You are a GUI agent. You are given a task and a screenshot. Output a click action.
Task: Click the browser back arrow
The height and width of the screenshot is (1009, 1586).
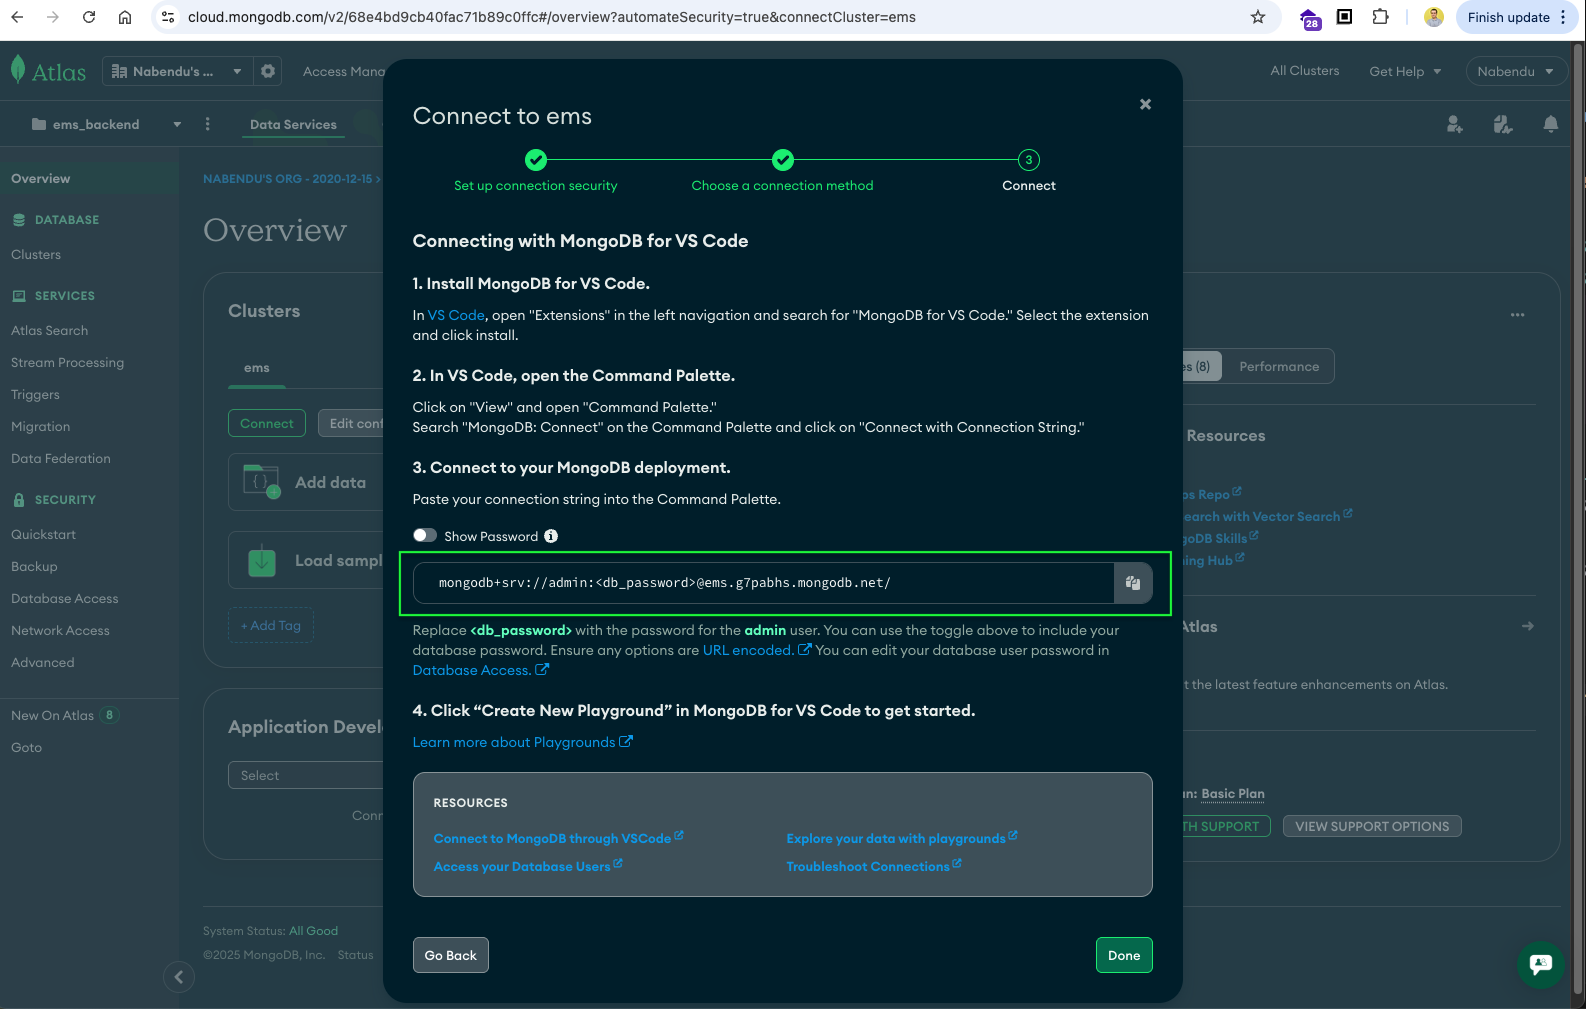pyautogui.click(x=17, y=17)
